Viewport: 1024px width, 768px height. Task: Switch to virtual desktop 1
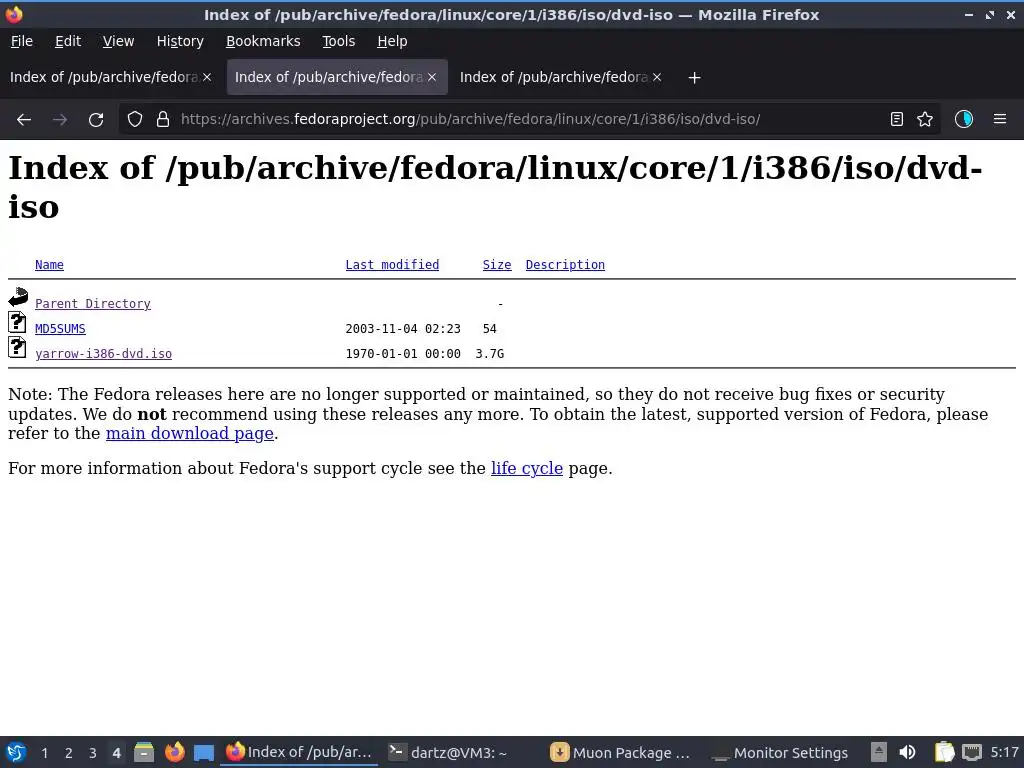tap(44, 753)
